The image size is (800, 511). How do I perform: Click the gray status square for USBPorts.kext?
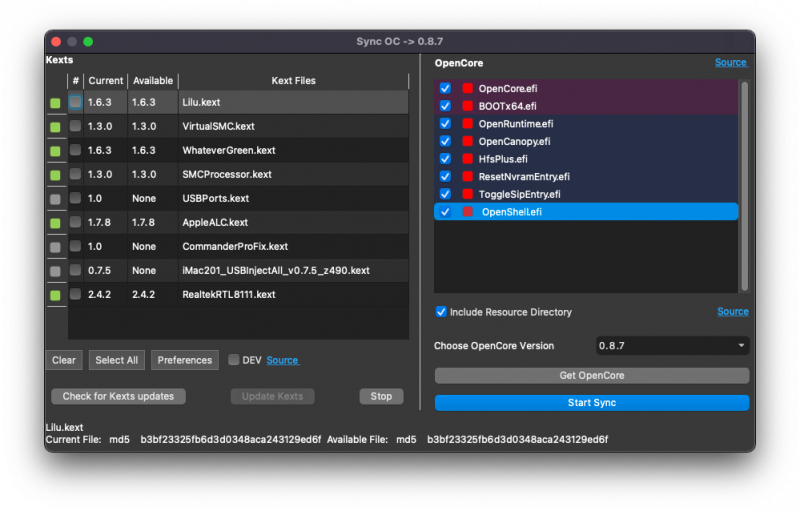pos(55,199)
